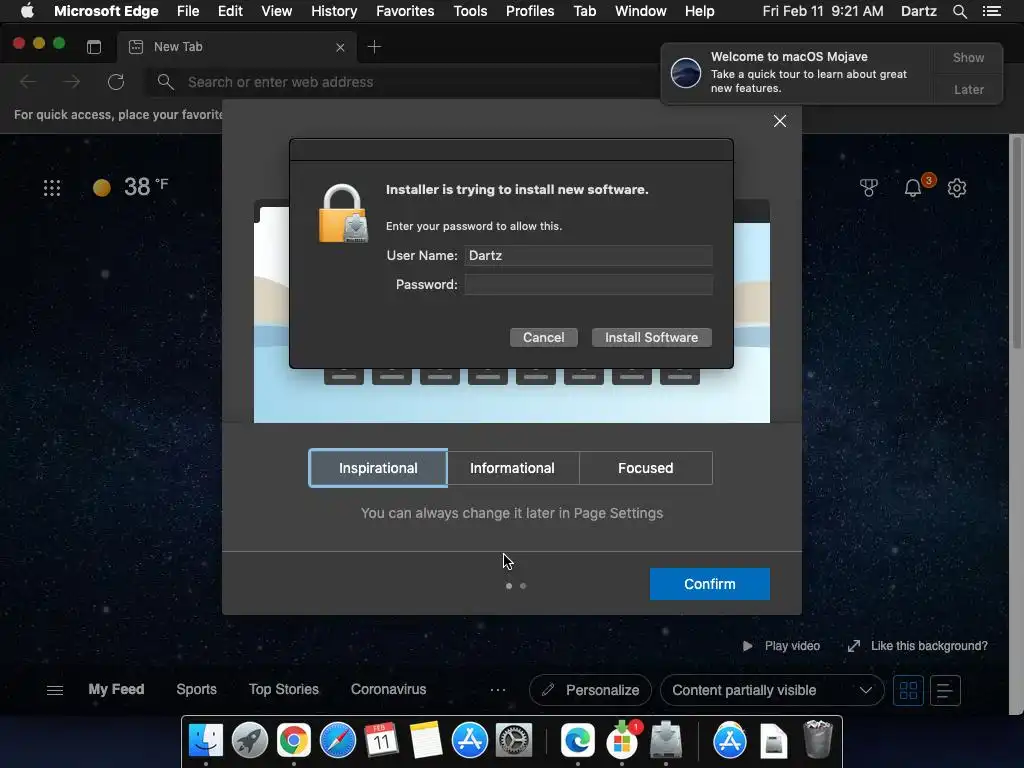
Task: Expand Content partially visible dropdown
Action: (772, 690)
